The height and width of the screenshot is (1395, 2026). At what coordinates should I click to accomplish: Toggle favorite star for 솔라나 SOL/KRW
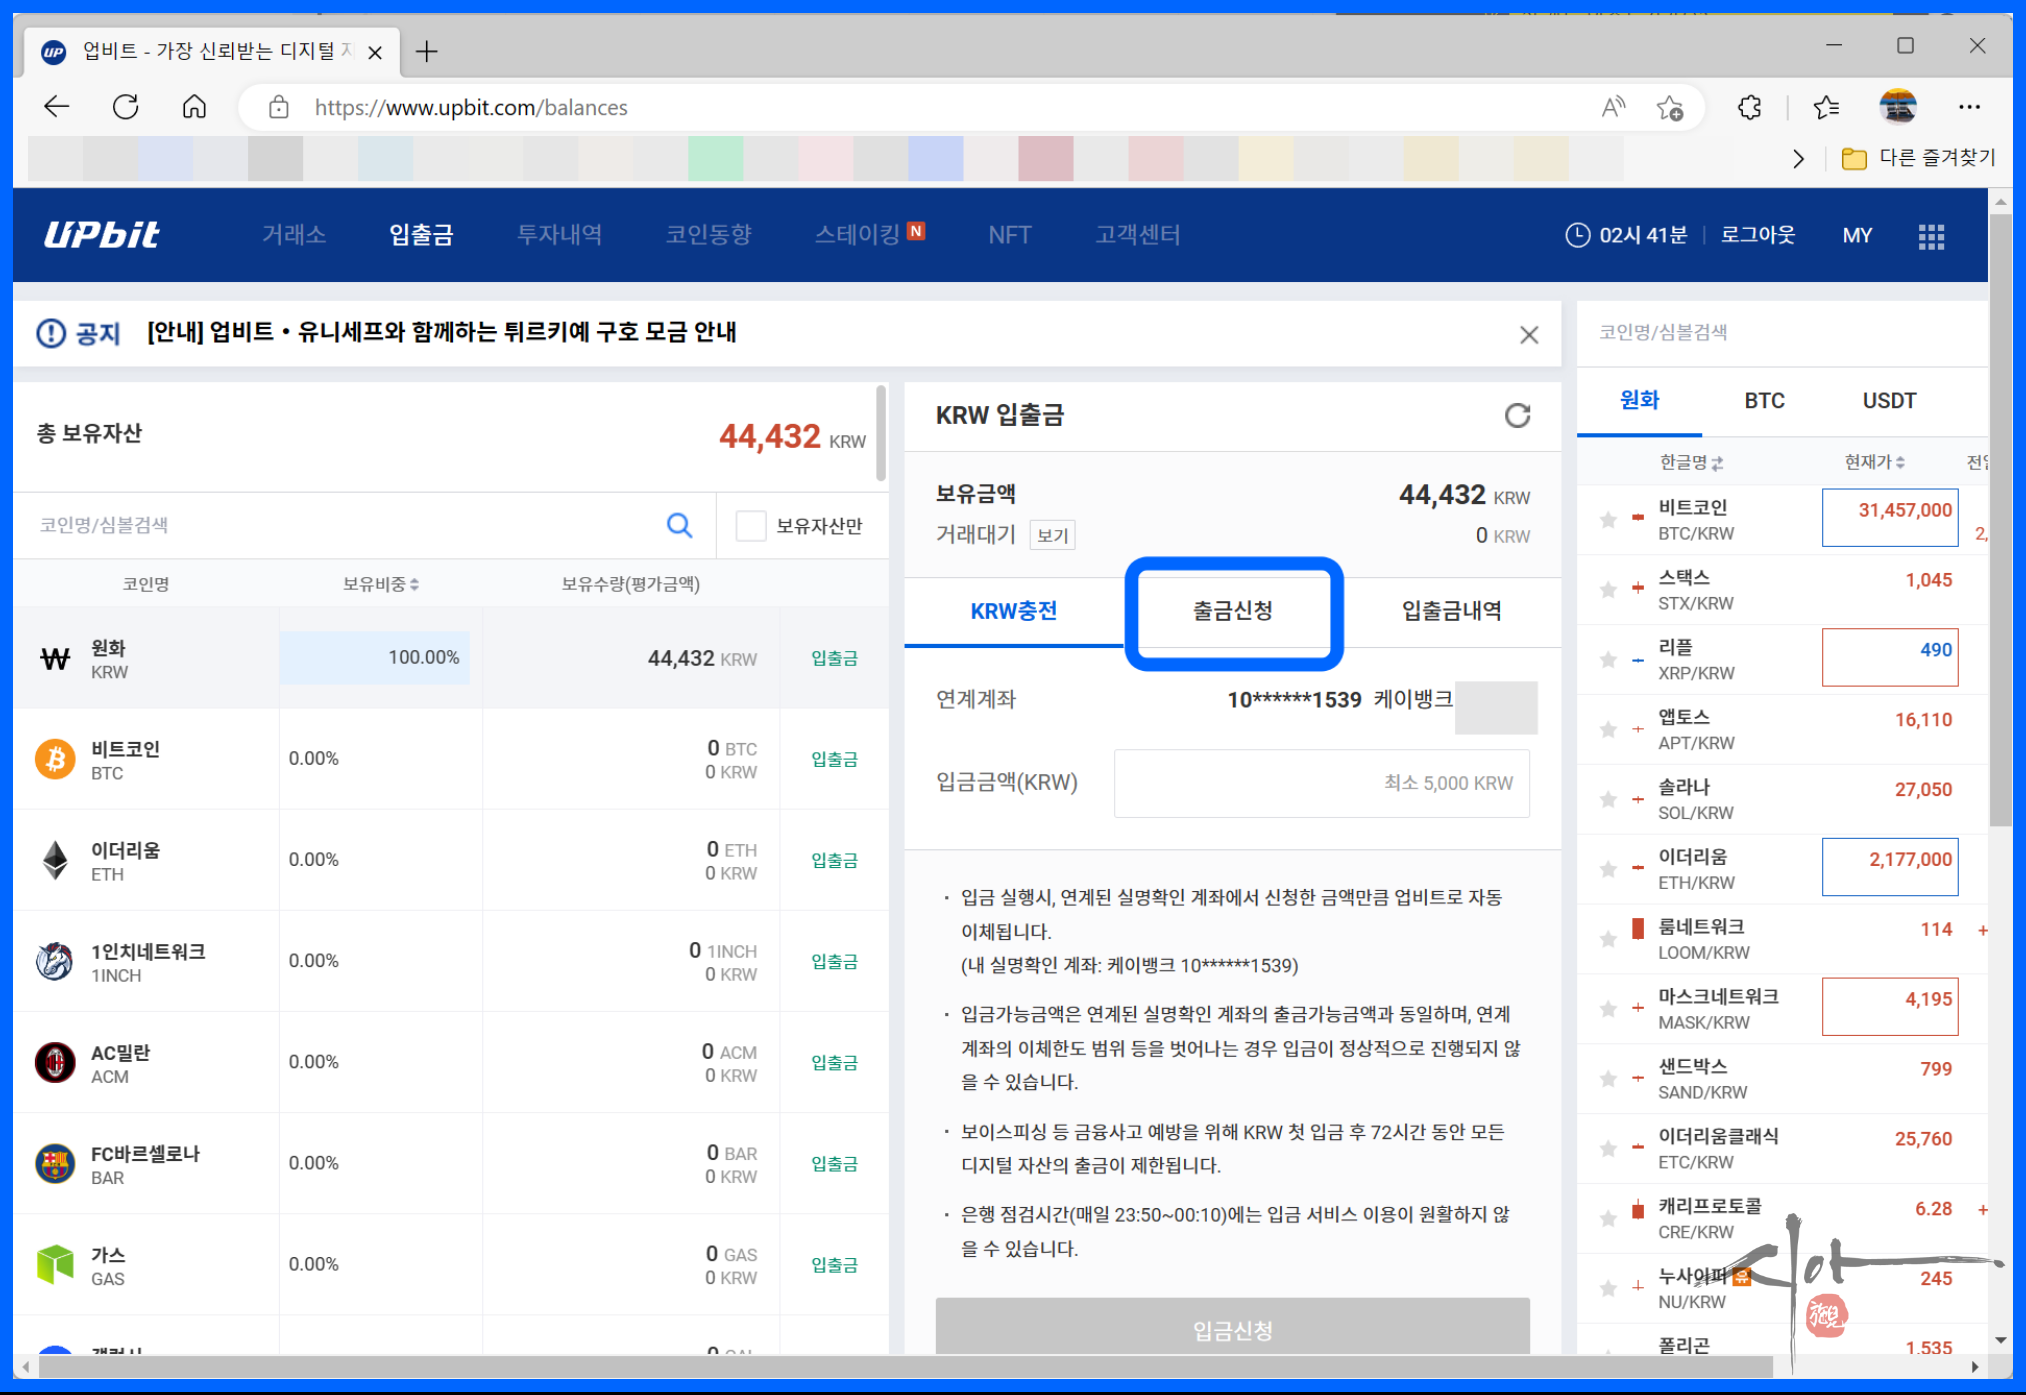1608,799
